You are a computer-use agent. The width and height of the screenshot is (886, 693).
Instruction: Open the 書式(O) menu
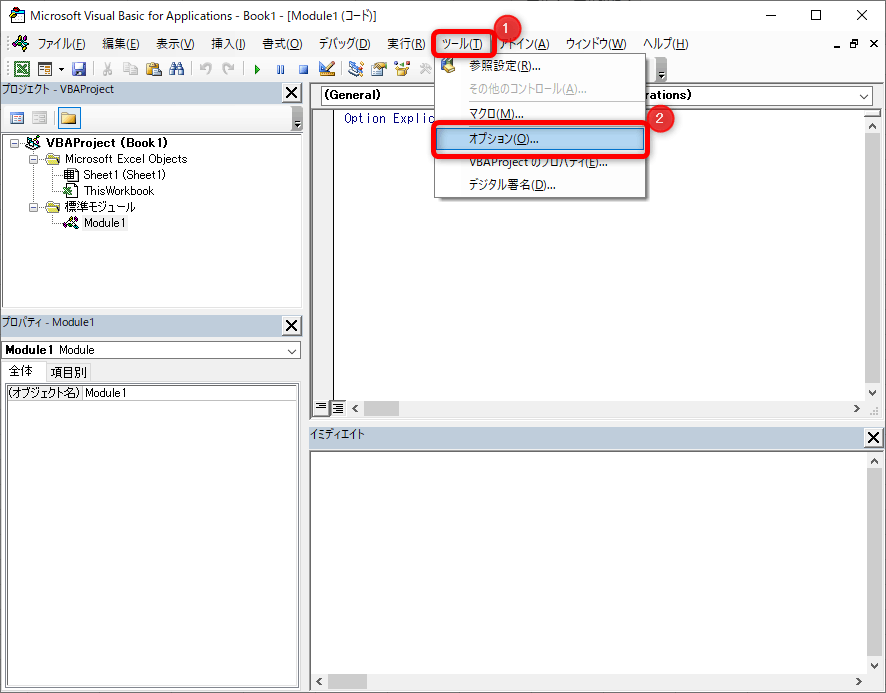tap(282, 44)
